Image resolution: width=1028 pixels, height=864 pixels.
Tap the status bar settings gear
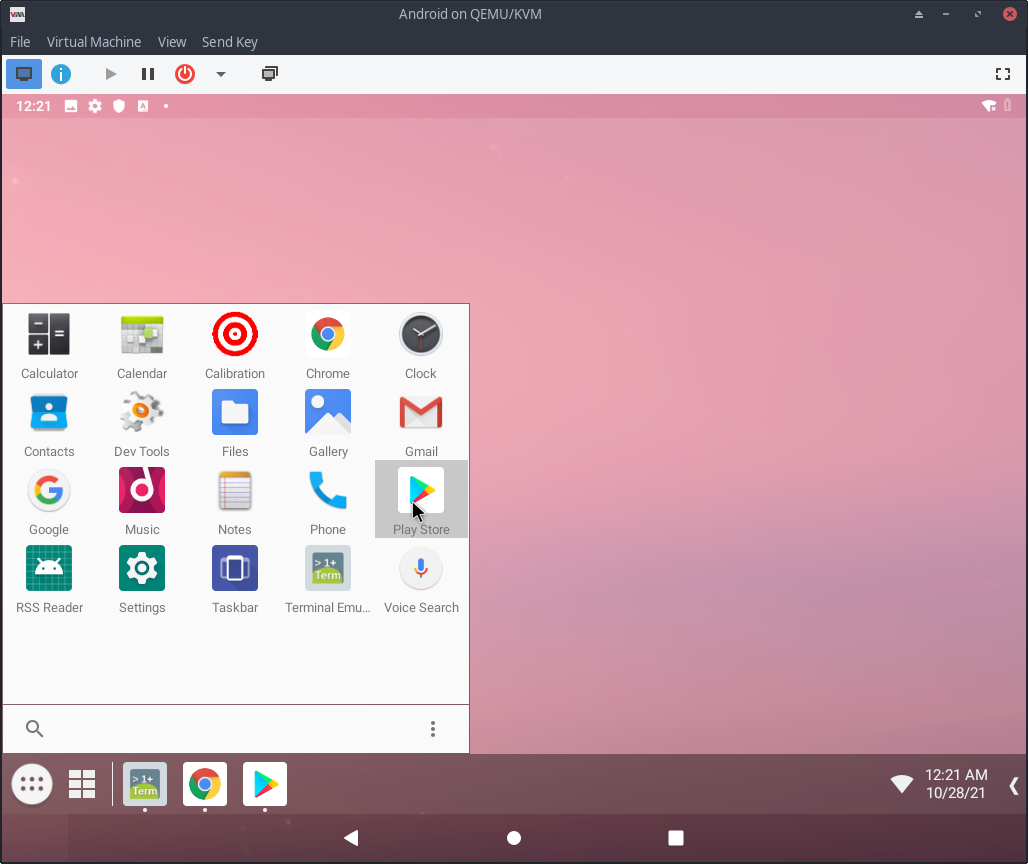point(95,106)
